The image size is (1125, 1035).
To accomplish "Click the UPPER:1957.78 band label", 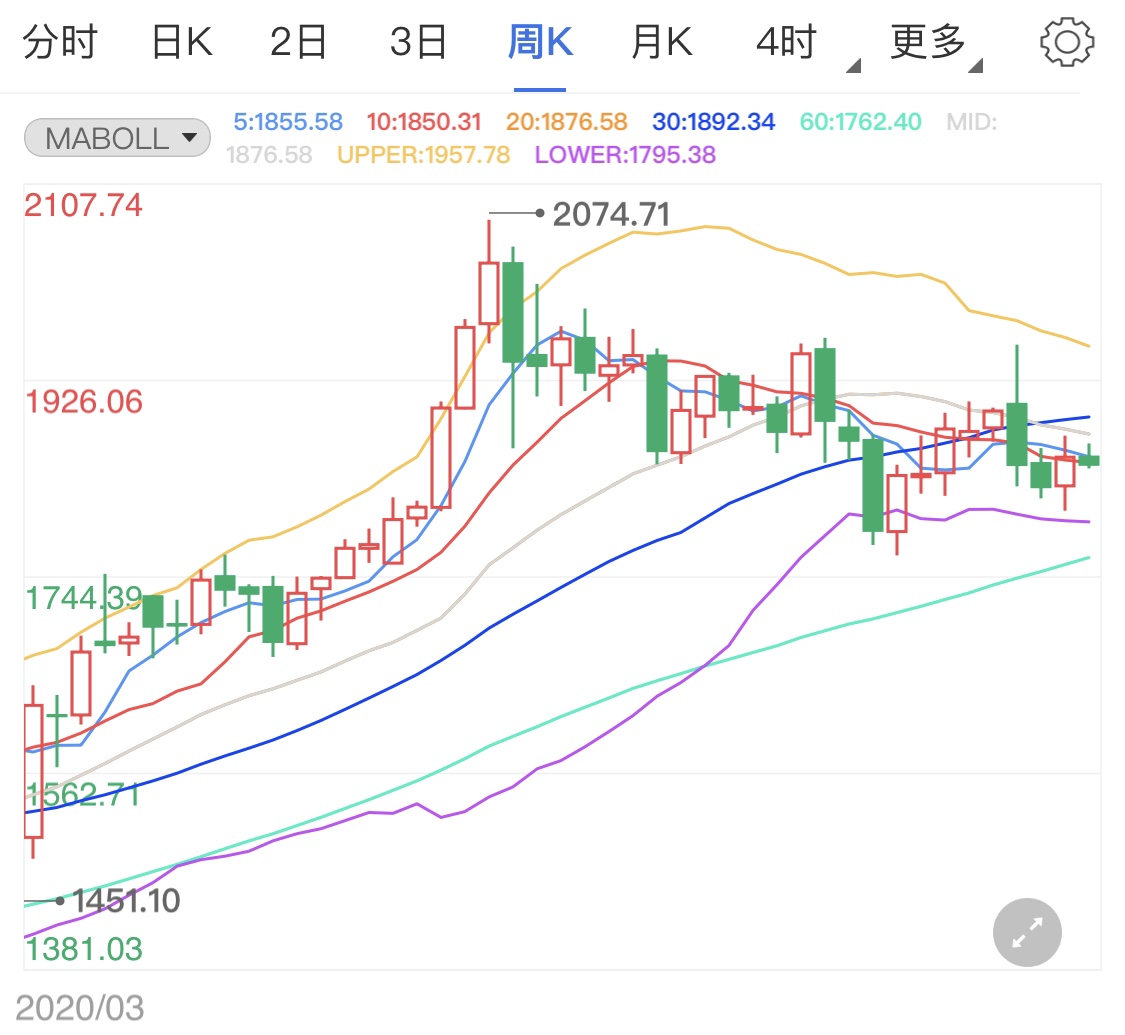I will tap(423, 155).
